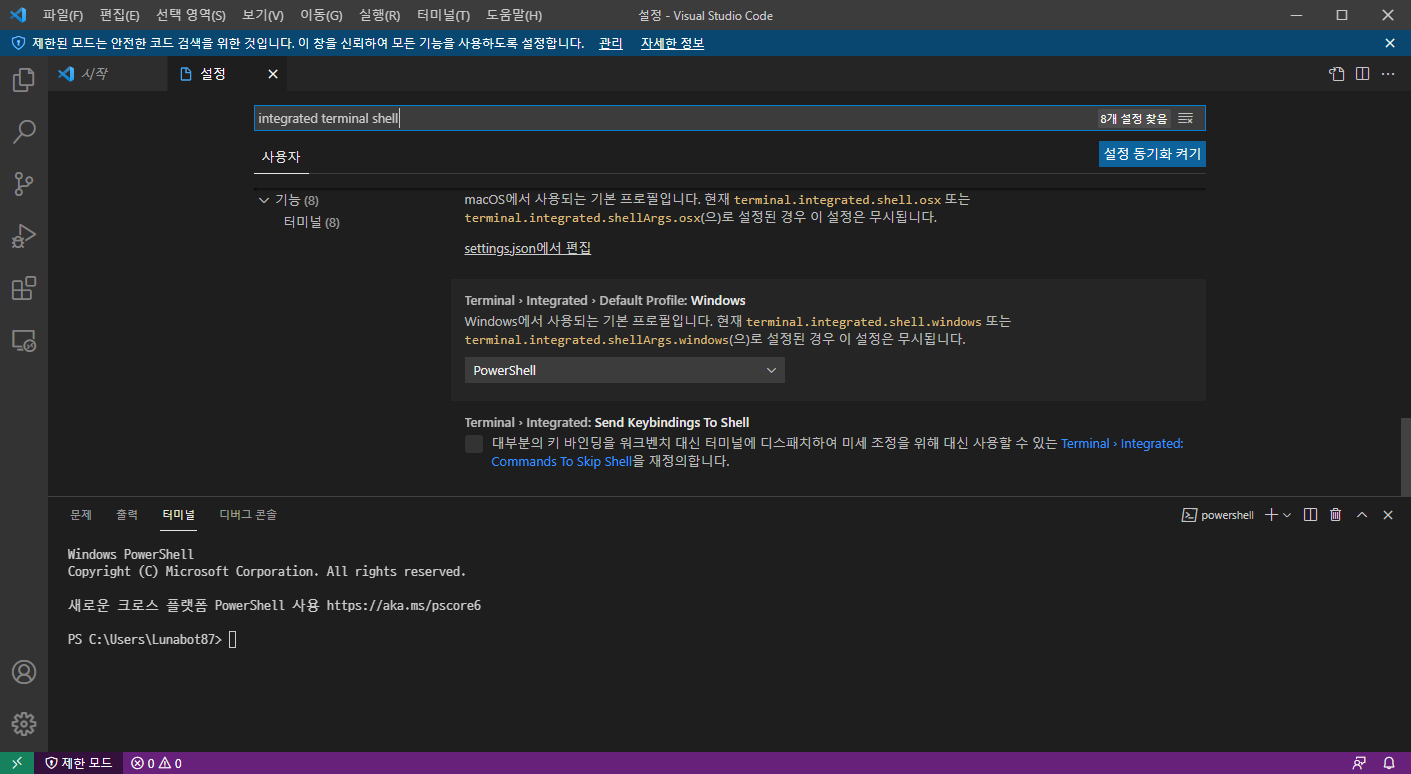This screenshot has height=774, width=1411.
Task: Open the Default Profile Windows dropdown
Action: pos(624,370)
